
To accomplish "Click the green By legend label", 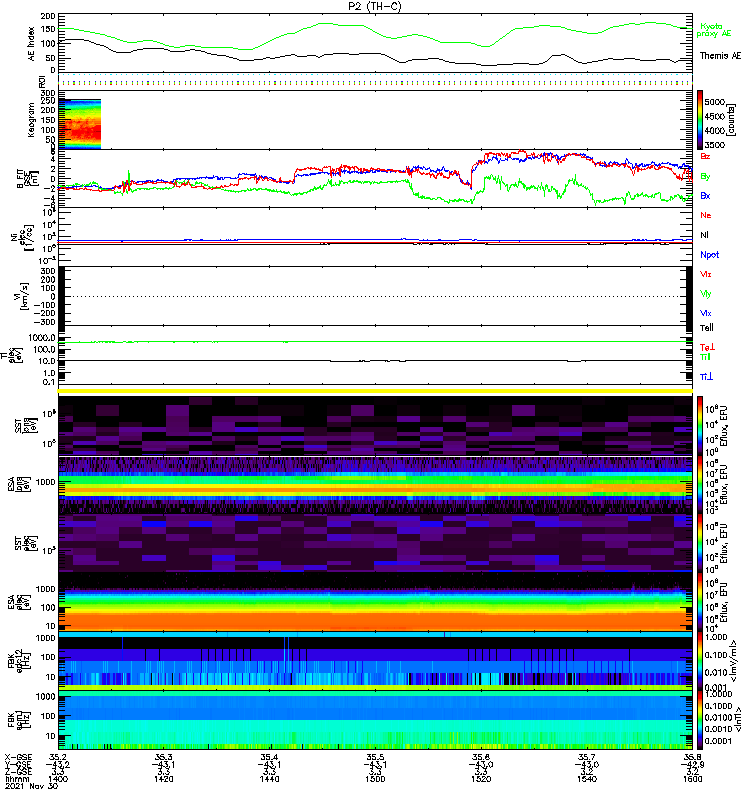I will 705,177.
